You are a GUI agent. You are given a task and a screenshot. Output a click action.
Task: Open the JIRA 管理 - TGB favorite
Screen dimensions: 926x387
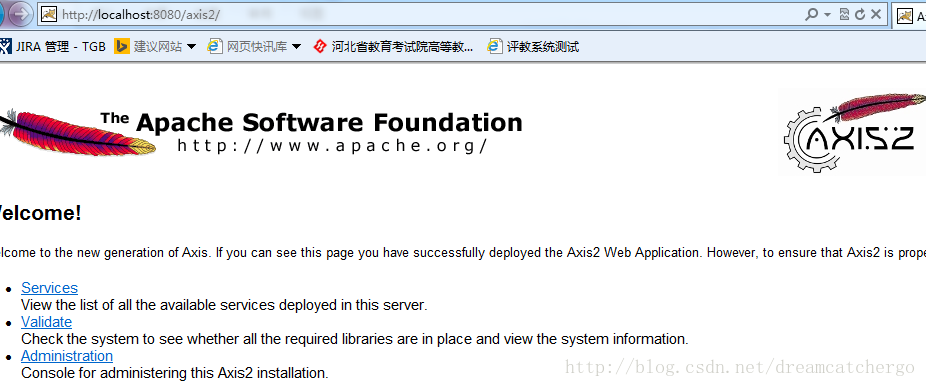coord(53,46)
